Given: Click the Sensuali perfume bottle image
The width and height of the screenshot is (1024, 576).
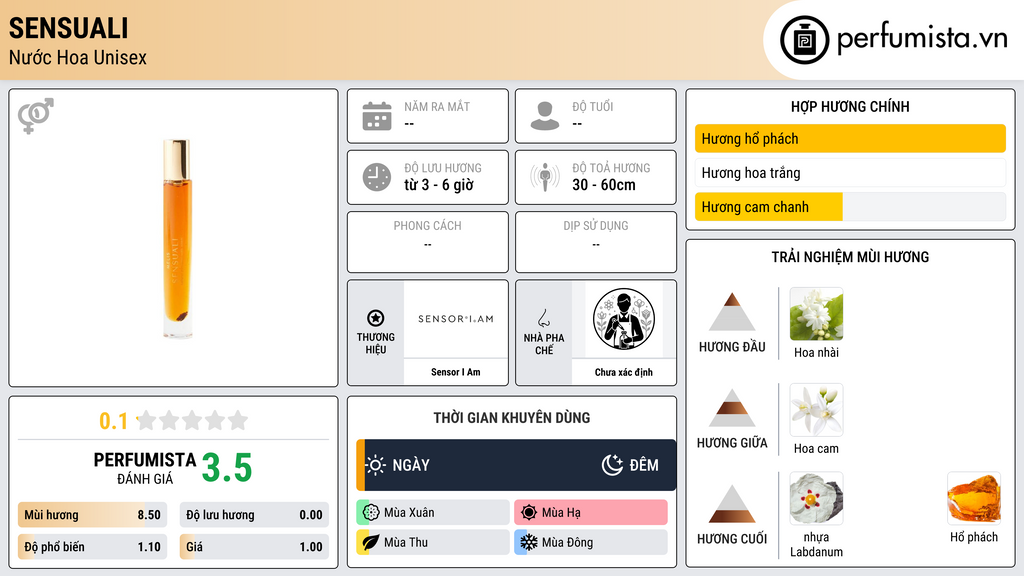Looking at the screenshot, I should 176,238.
